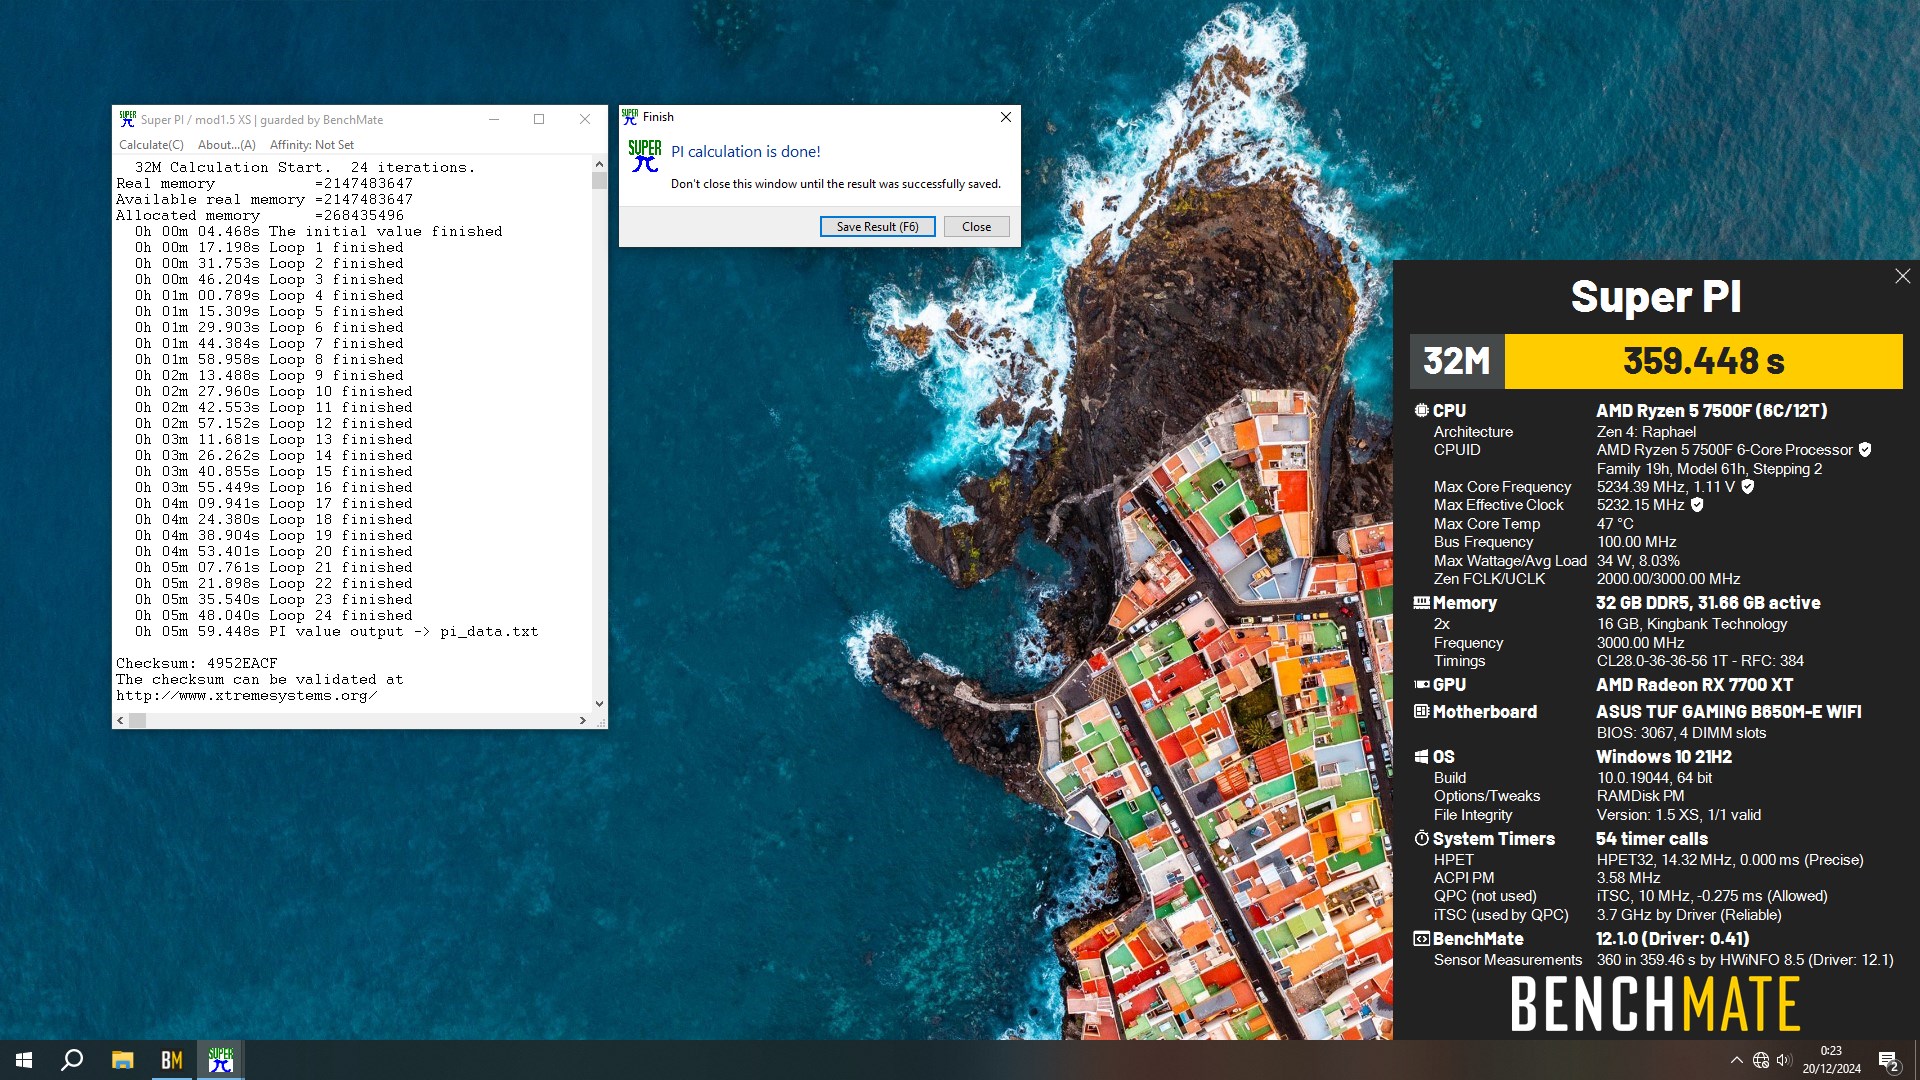This screenshot has height=1080, width=1920.
Task: Open Windows Start menu
Action: point(24,1060)
